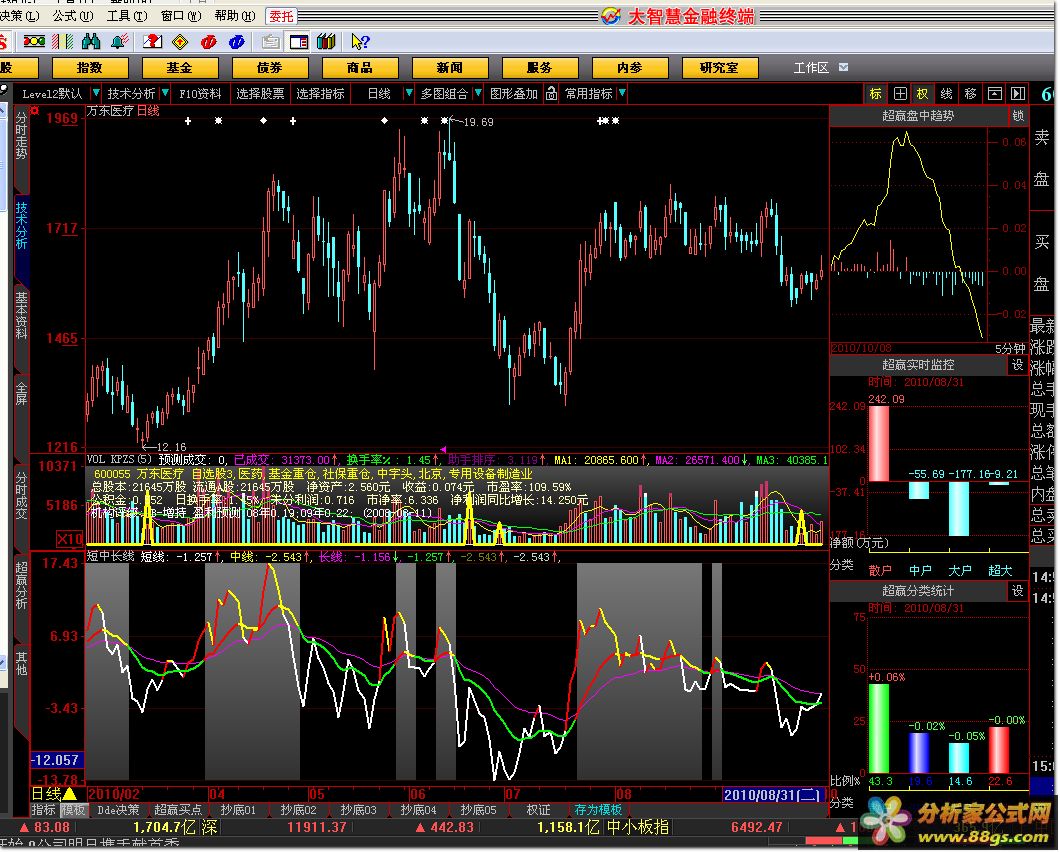Click the crosshair grid icon
The image size is (1060, 852).
pos(900,94)
